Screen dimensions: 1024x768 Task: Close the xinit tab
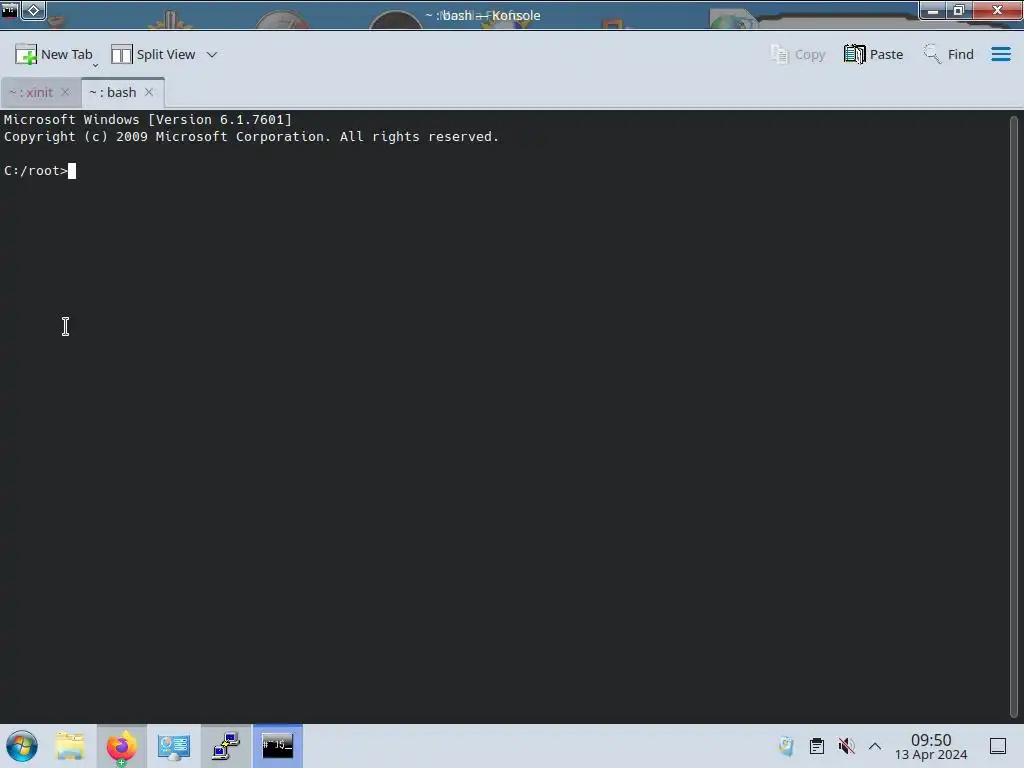click(65, 92)
